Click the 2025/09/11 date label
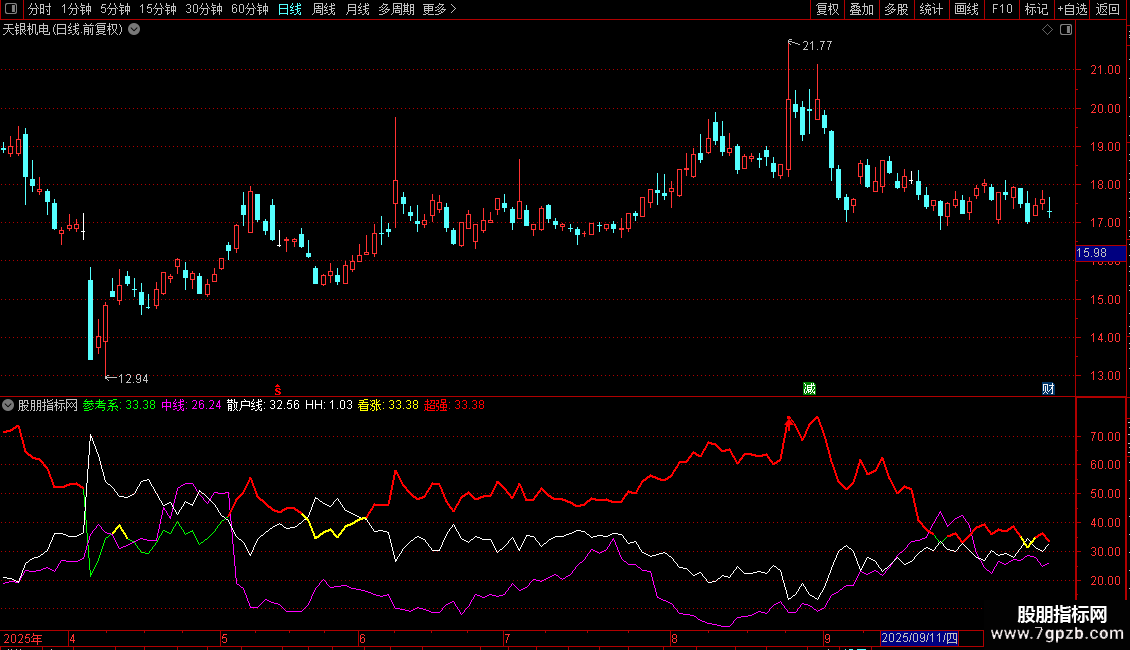 [920, 638]
